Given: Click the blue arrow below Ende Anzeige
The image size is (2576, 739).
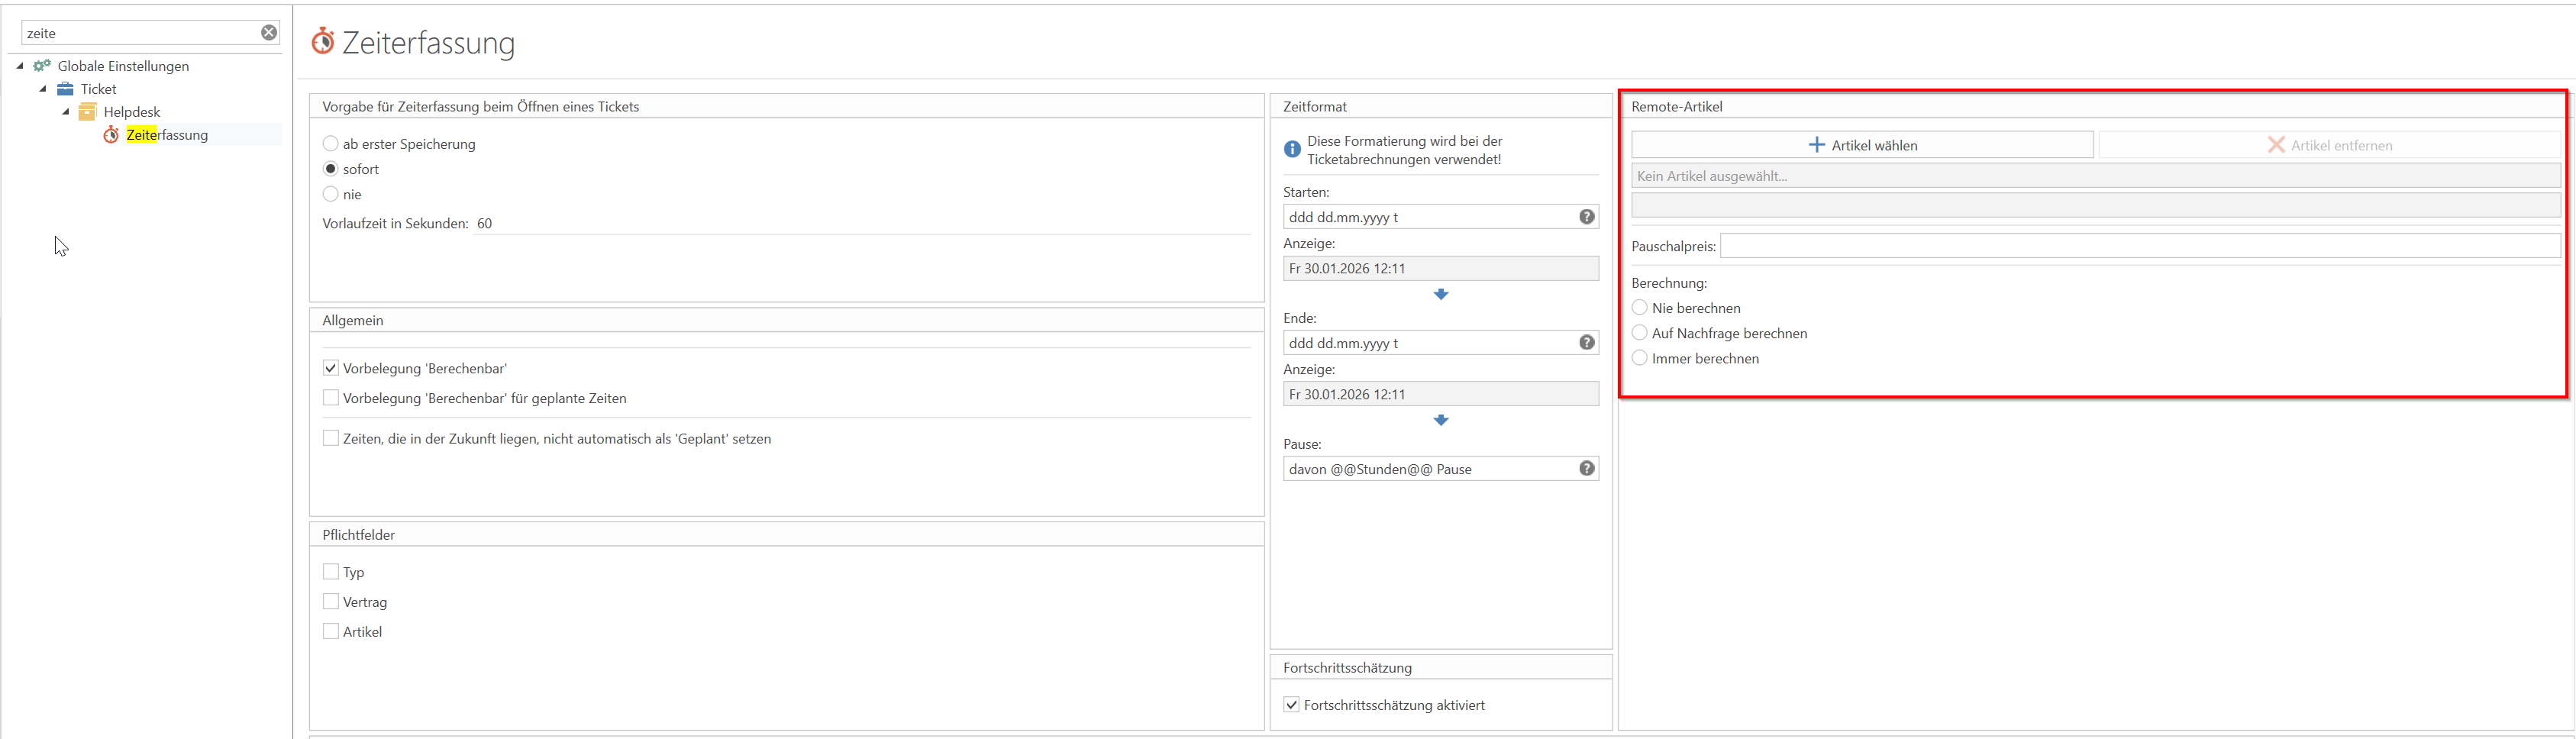Looking at the screenshot, I should (x=1440, y=420).
